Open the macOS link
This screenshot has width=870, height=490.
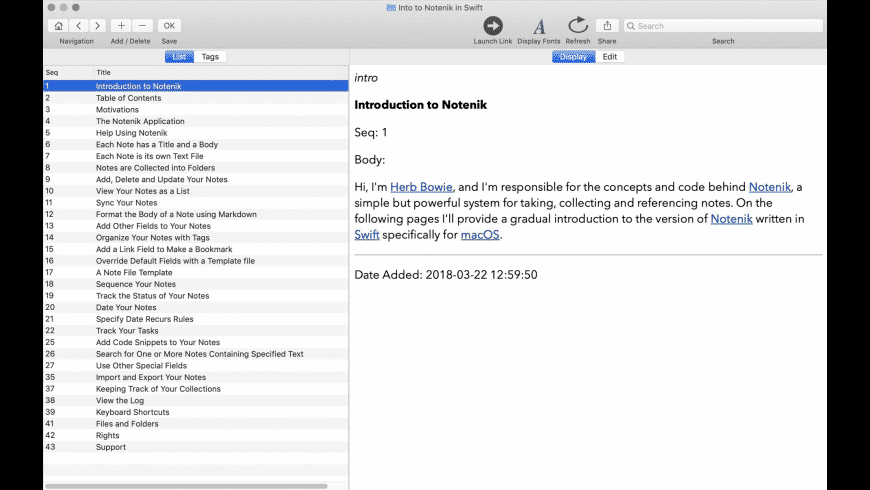coord(480,235)
